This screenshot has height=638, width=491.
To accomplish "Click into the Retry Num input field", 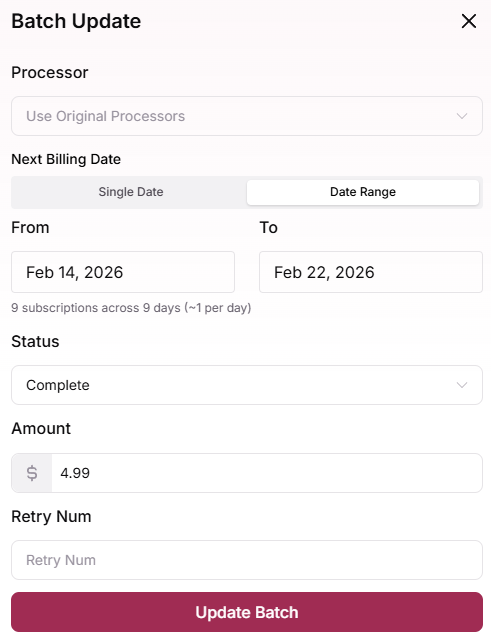I will (x=247, y=560).
